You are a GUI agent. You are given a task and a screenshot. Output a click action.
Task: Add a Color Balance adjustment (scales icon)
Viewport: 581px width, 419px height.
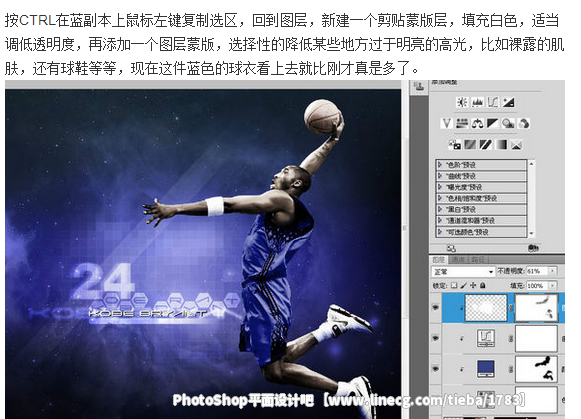[477, 123]
